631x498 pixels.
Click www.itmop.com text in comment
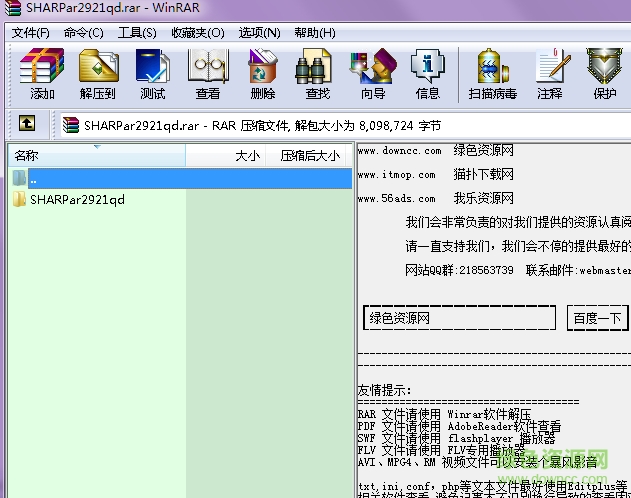(x=396, y=175)
